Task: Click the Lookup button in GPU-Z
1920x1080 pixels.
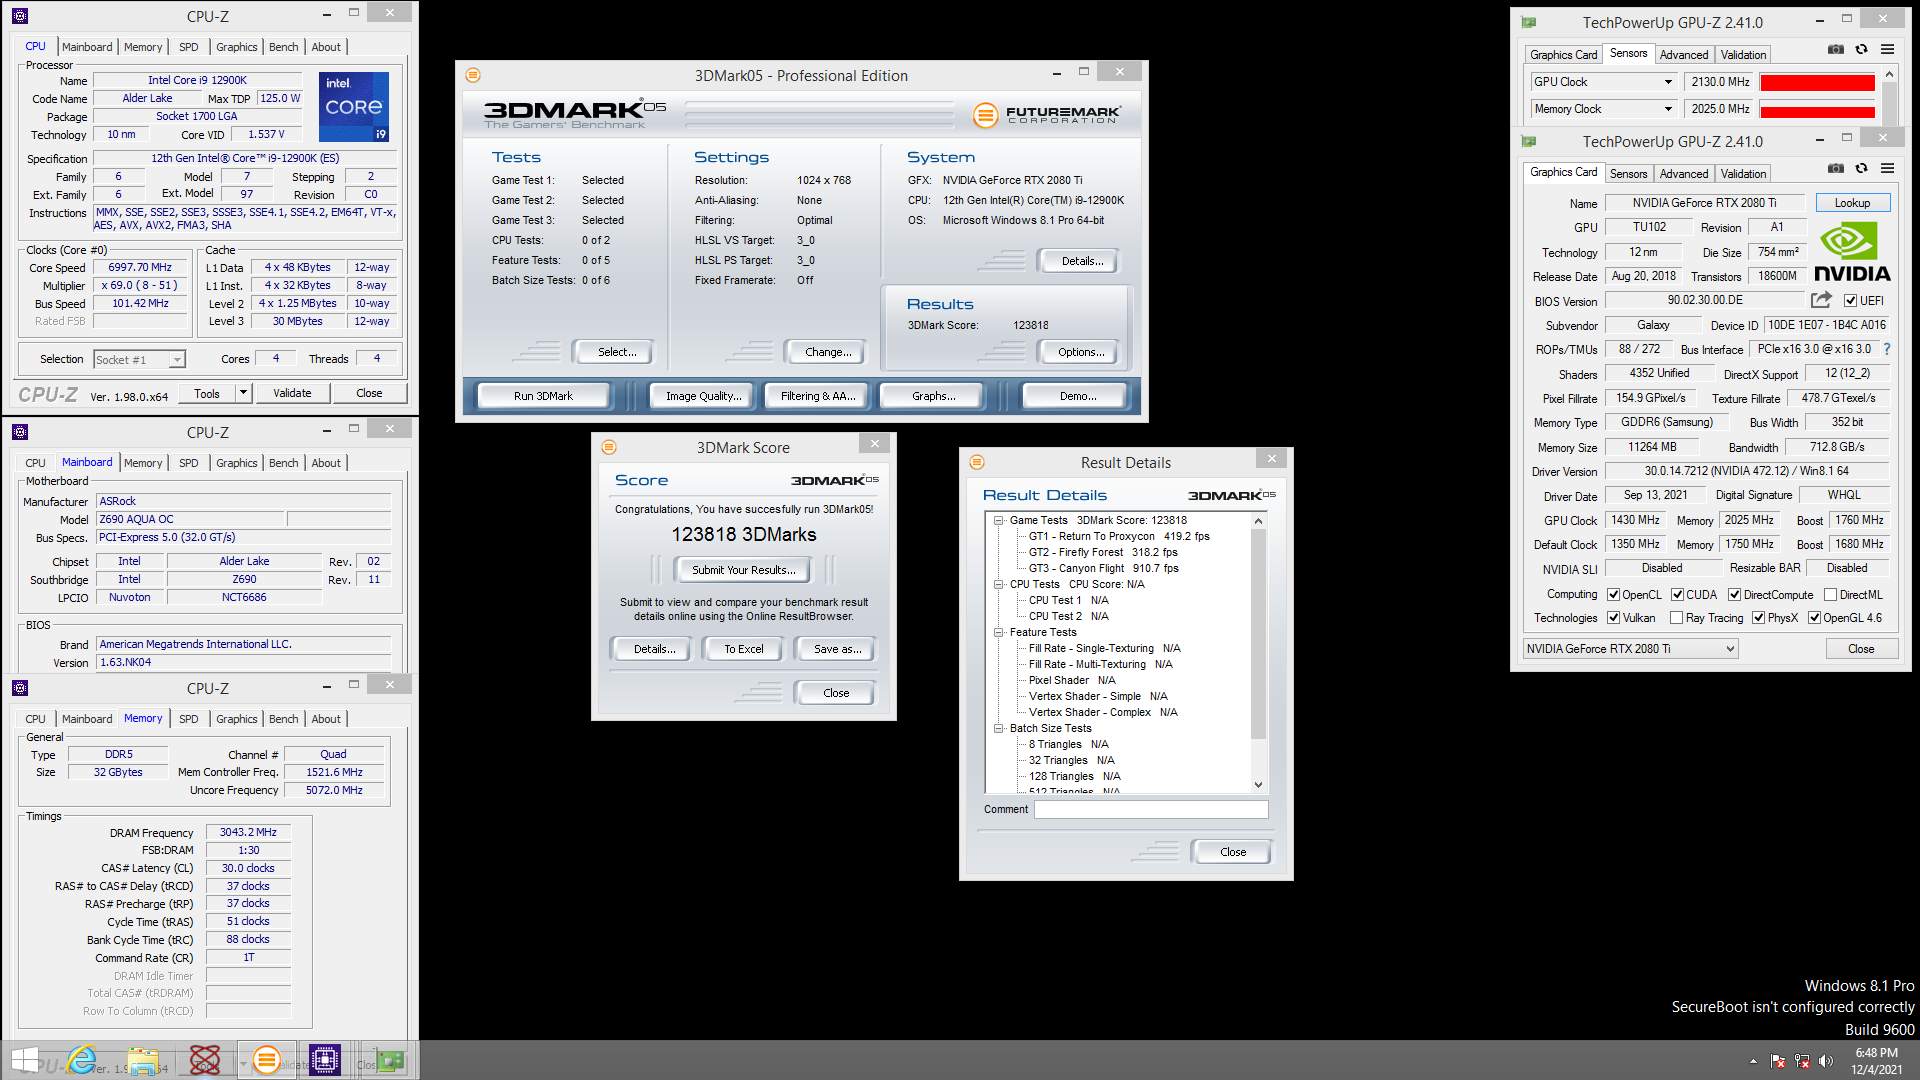Action: [x=1852, y=203]
